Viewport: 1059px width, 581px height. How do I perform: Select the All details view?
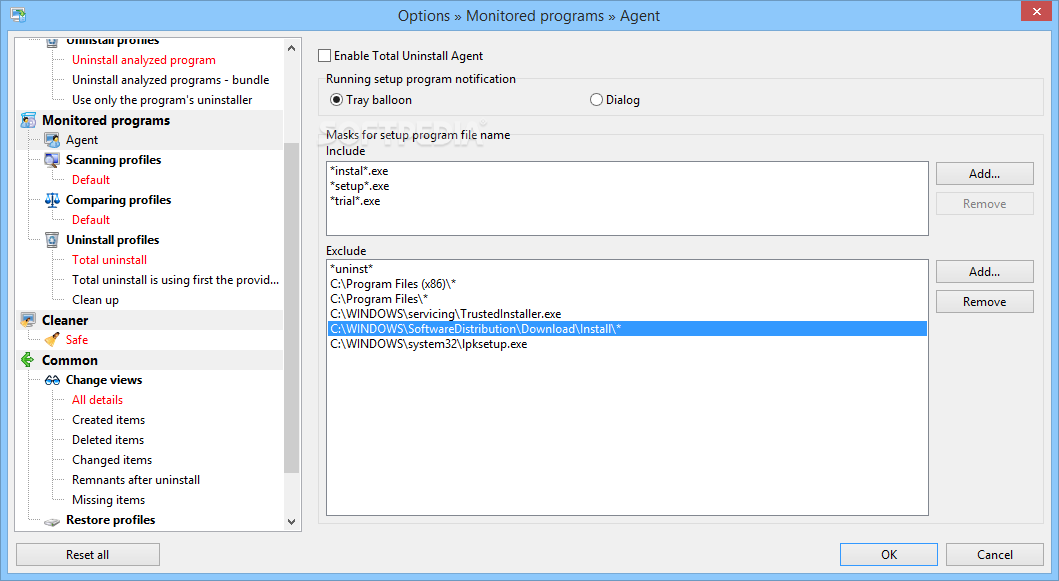tap(97, 400)
